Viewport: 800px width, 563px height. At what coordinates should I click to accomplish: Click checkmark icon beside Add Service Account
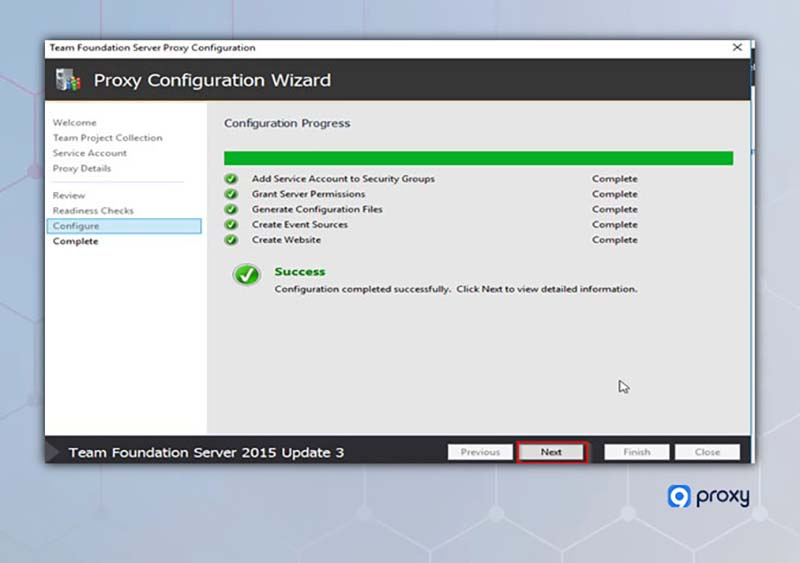tap(231, 179)
